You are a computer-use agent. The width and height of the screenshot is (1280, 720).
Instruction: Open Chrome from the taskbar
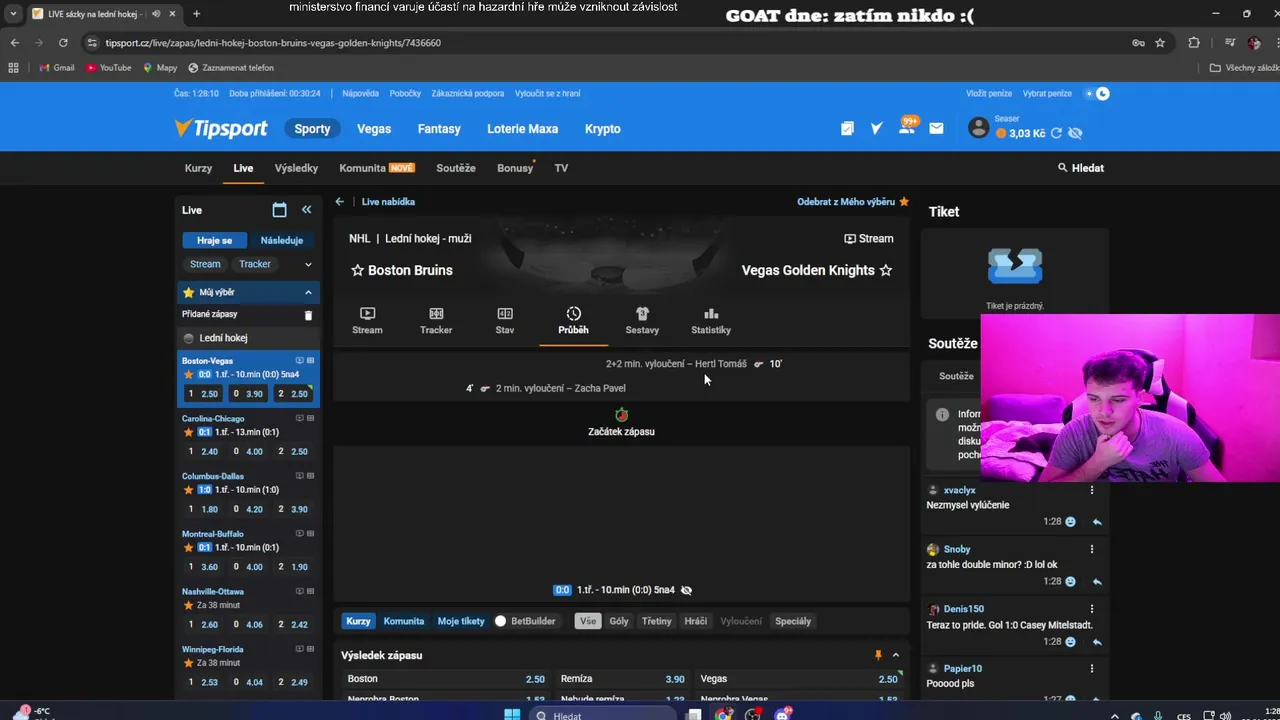723,715
